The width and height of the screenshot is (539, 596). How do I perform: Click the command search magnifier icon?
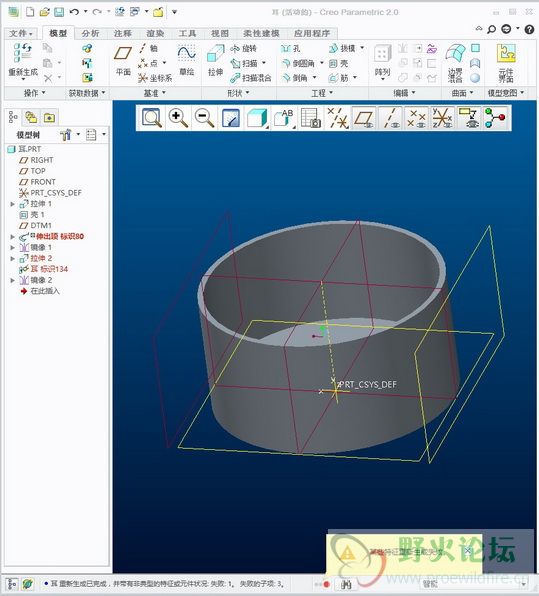[491, 29]
